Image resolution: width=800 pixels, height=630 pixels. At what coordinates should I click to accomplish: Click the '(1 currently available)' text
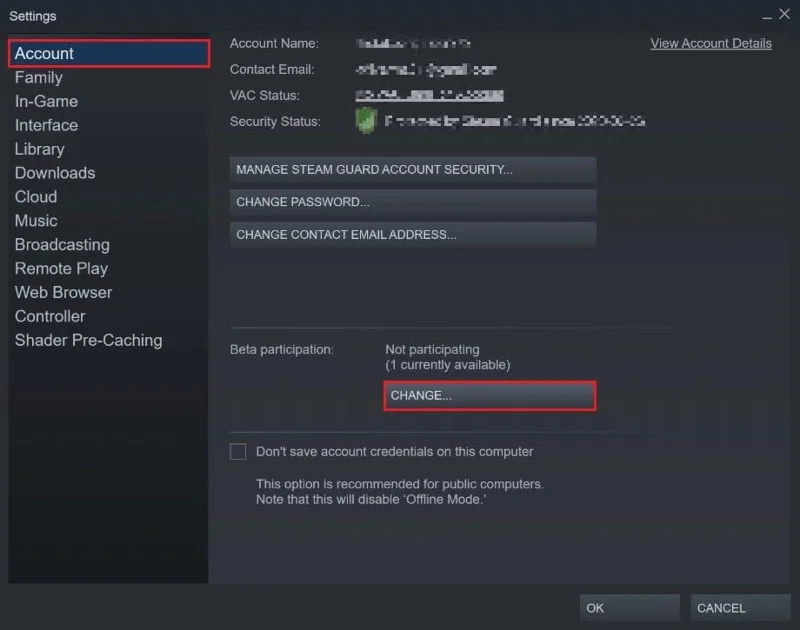[x=447, y=365]
